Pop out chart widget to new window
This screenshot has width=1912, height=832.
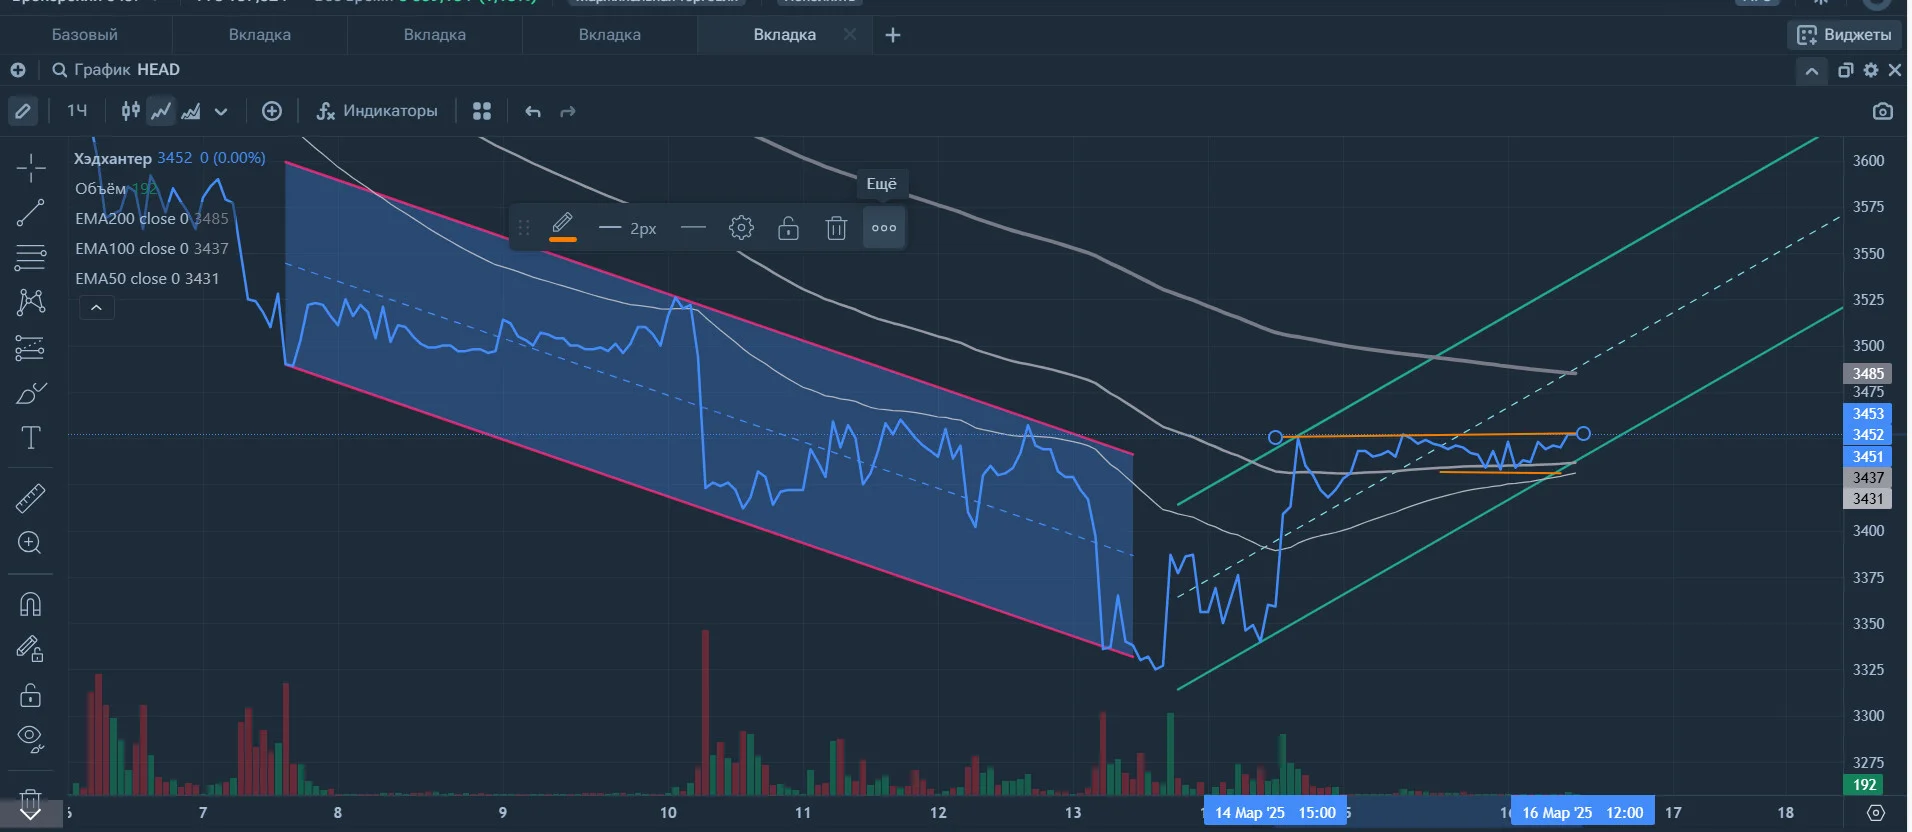click(1846, 70)
